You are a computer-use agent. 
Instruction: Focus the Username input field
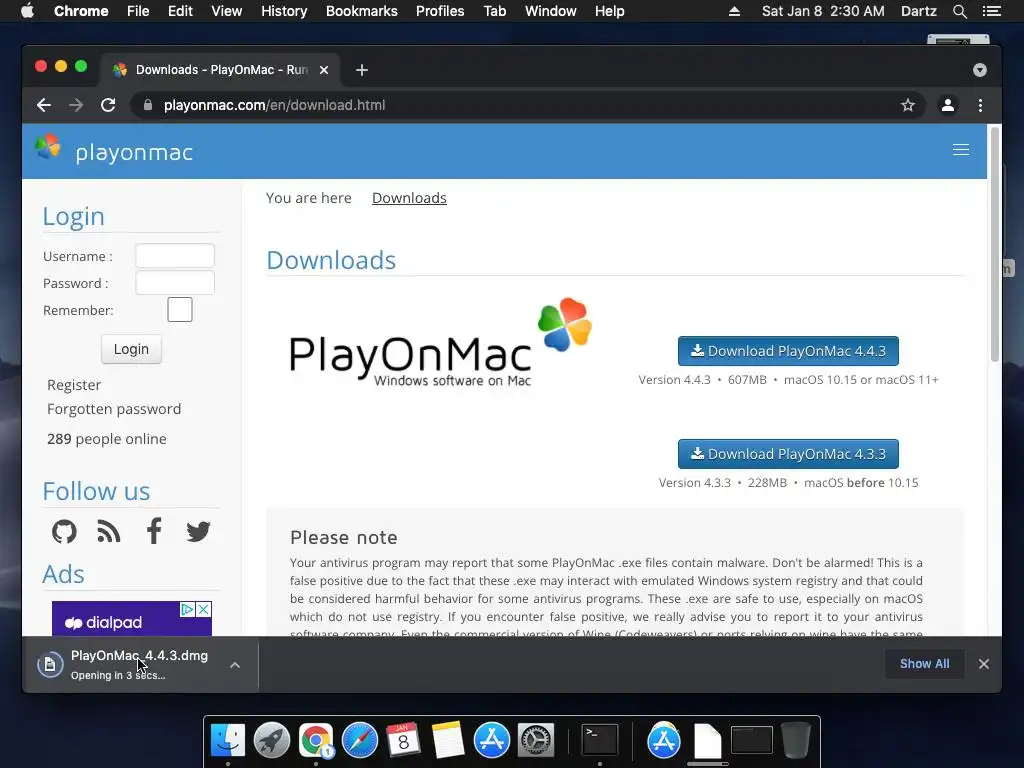pos(175,256)
